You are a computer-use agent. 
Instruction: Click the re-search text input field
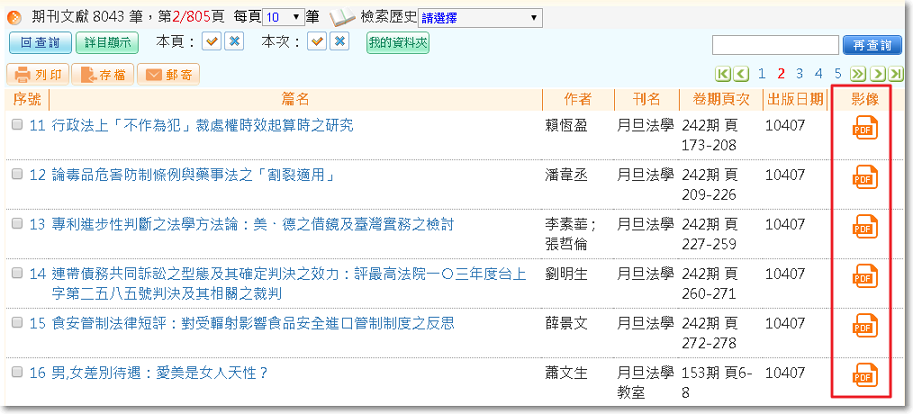775,46
